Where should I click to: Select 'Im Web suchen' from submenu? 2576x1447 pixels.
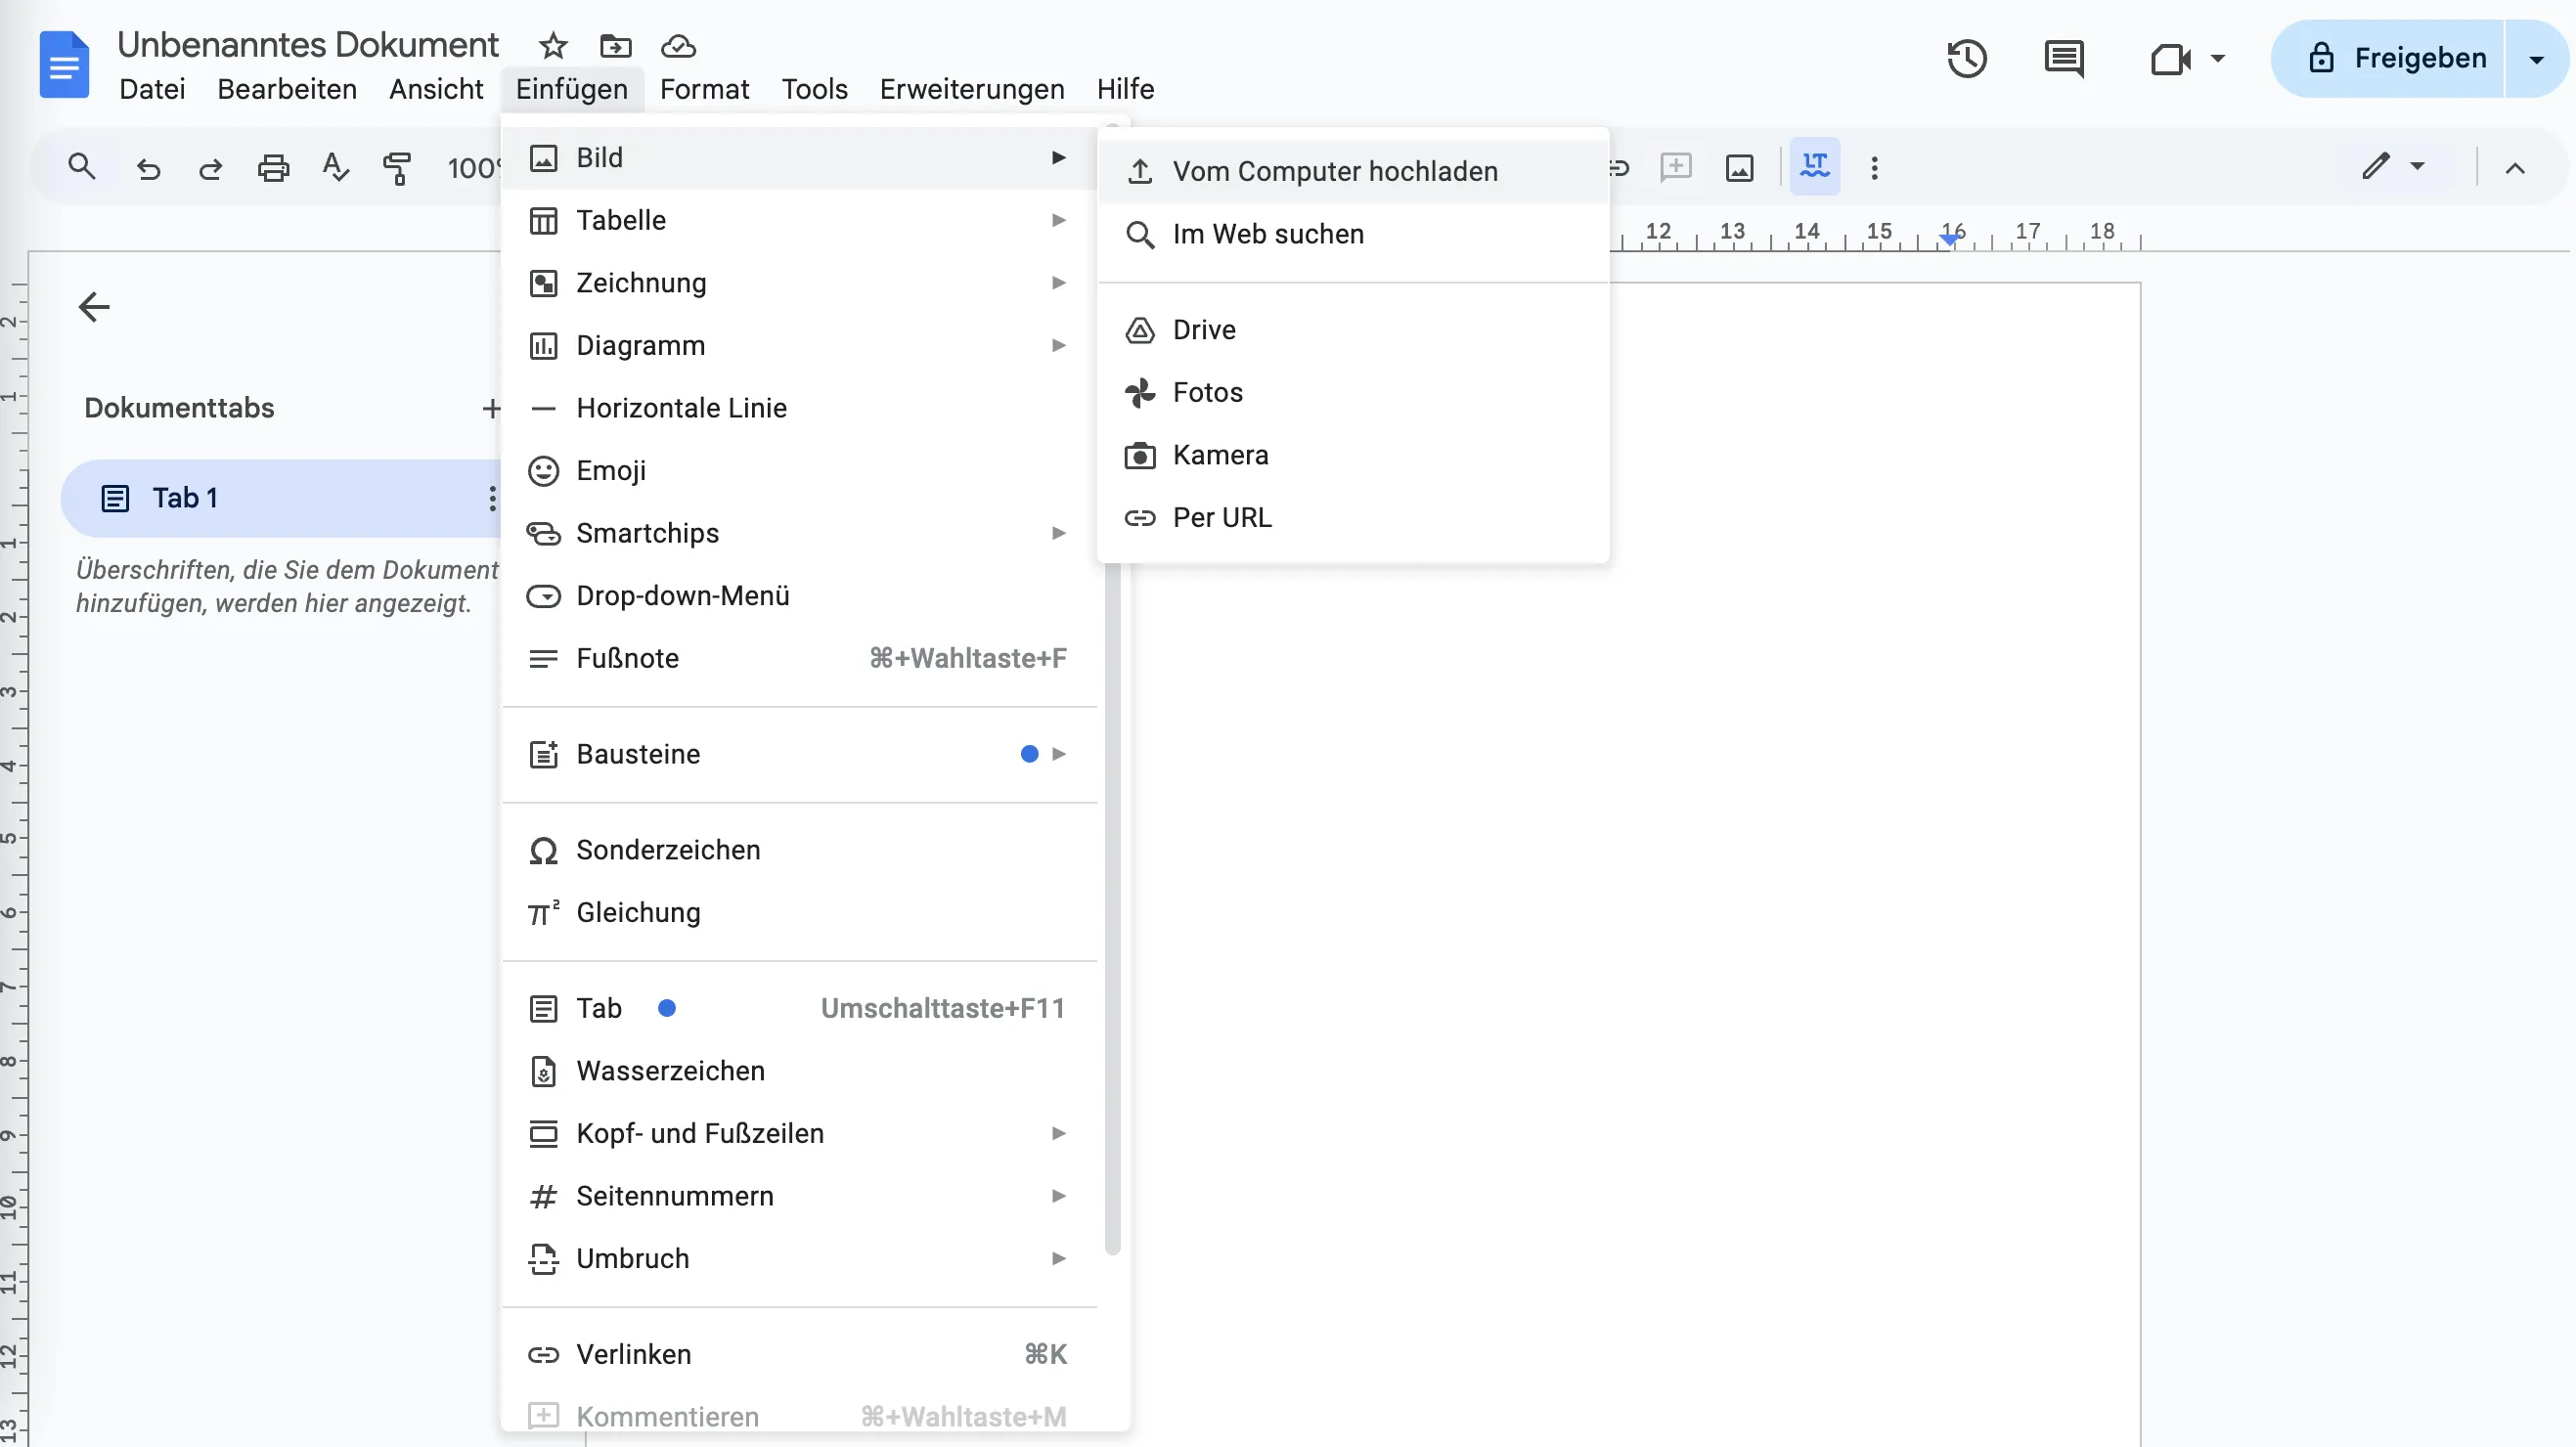(x=1267, y=234)
